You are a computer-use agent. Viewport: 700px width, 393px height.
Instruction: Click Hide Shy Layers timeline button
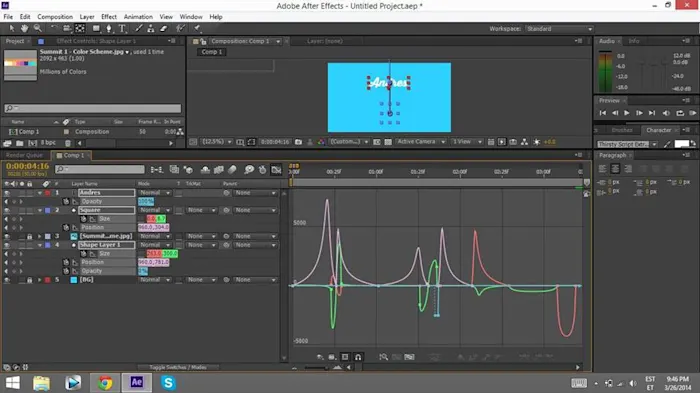[205, 170]
